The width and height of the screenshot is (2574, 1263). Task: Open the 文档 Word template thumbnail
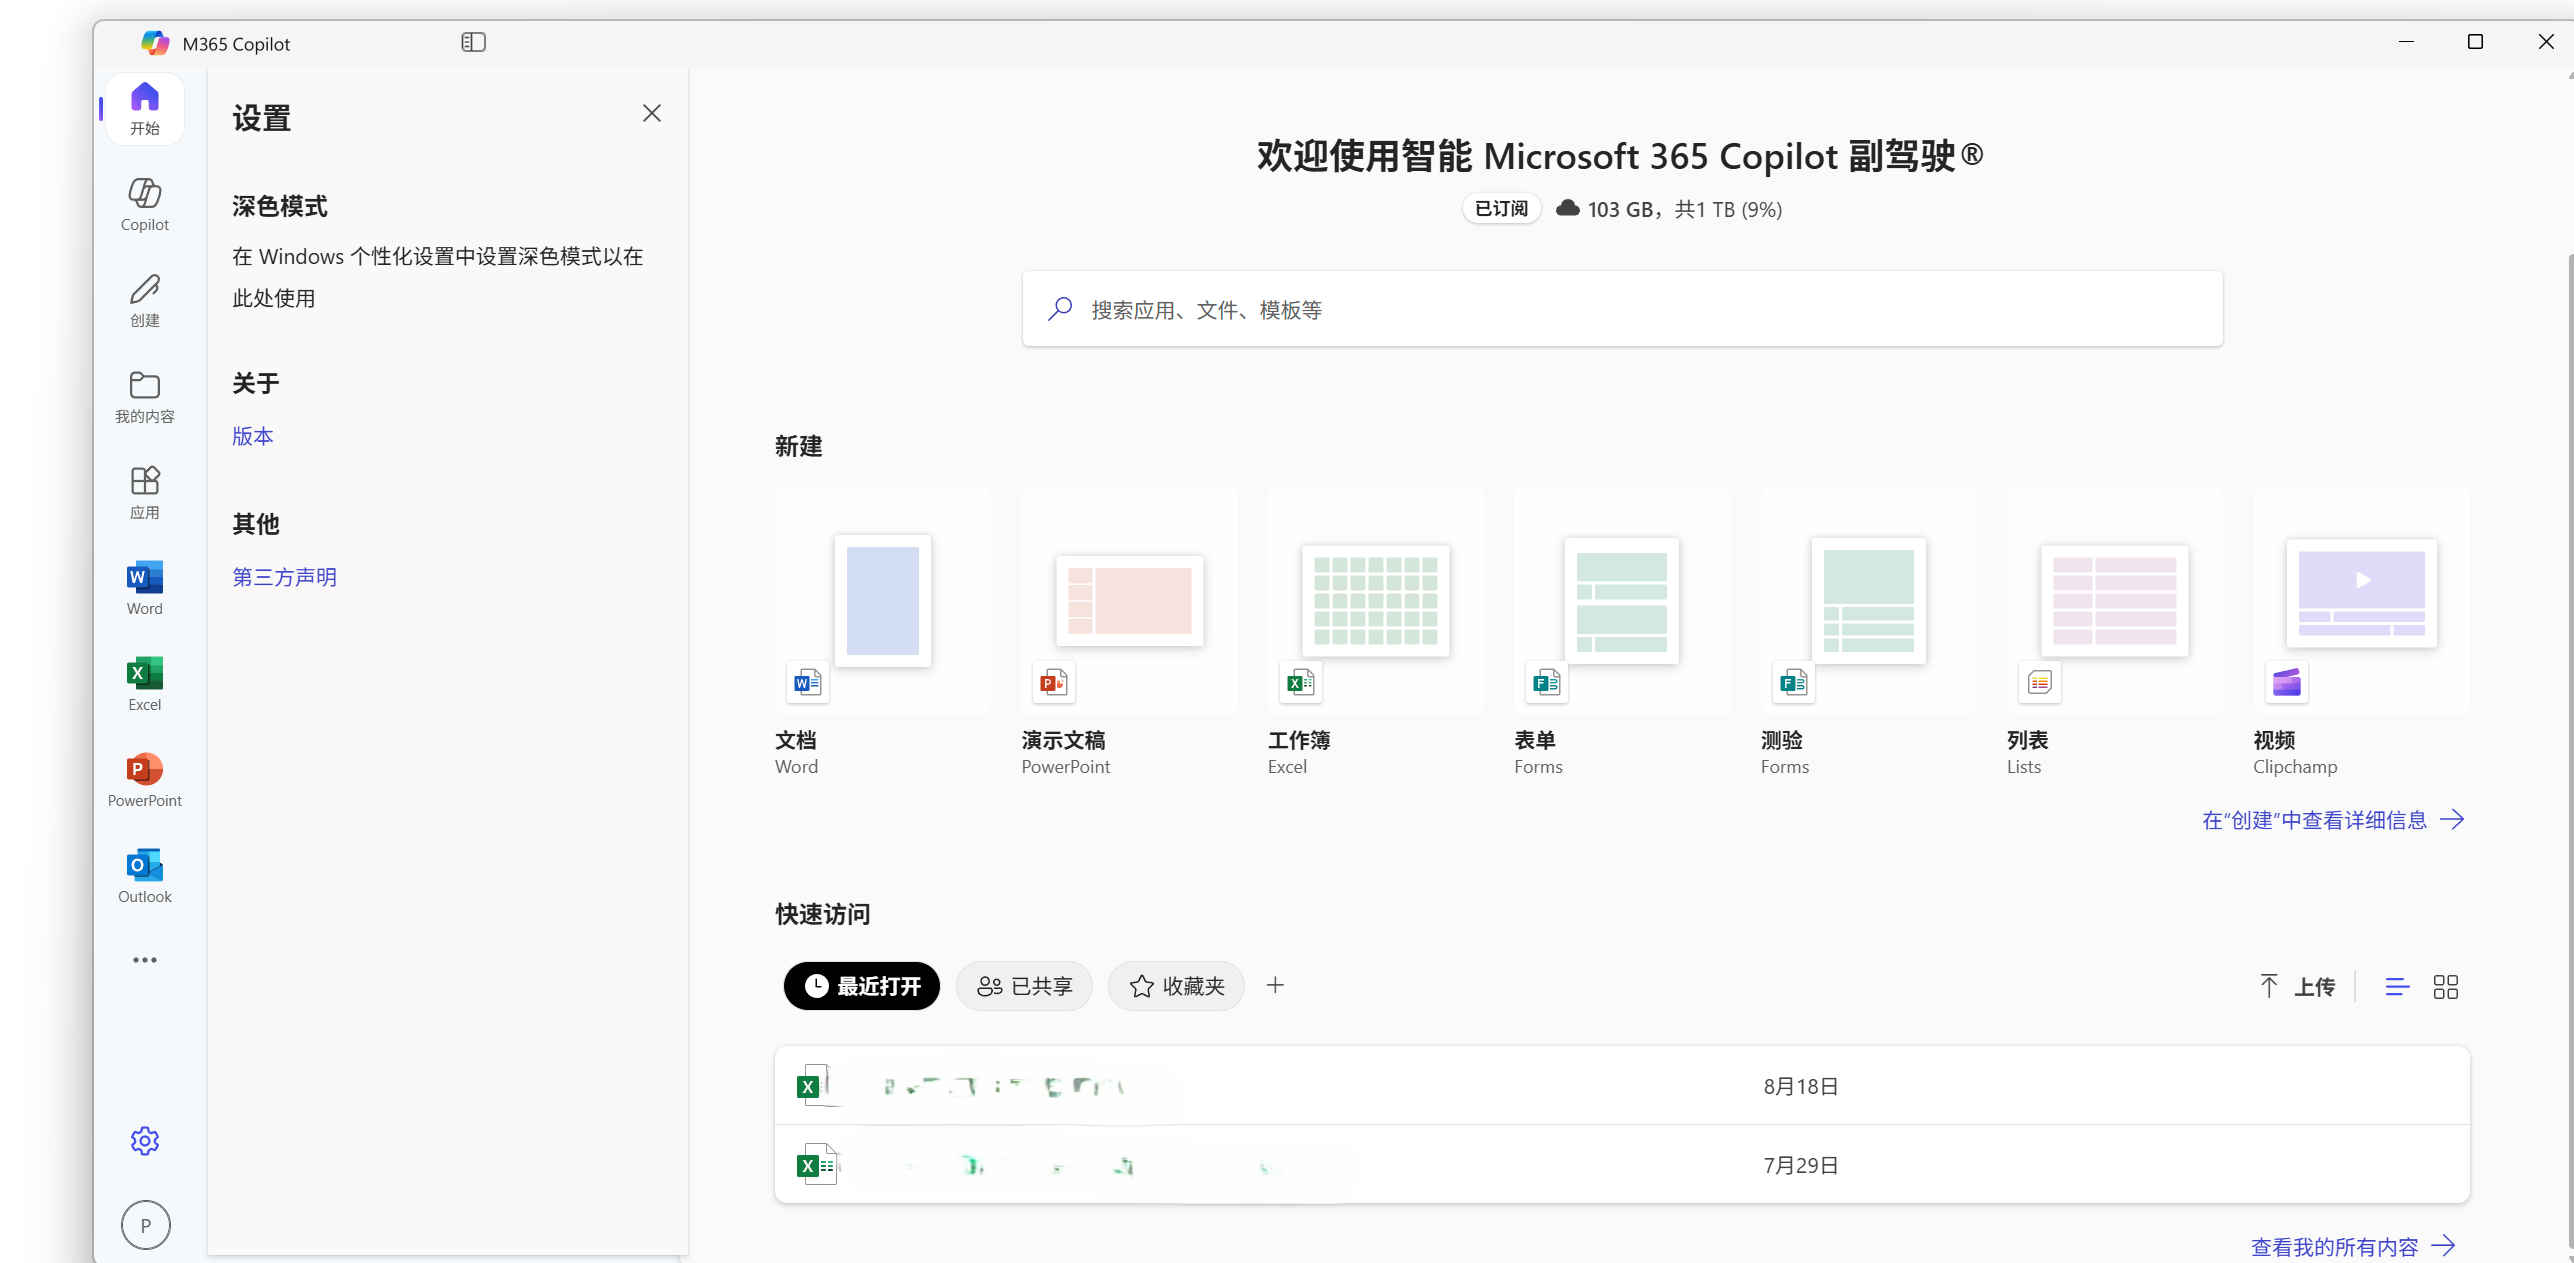(x=881, y=601)
